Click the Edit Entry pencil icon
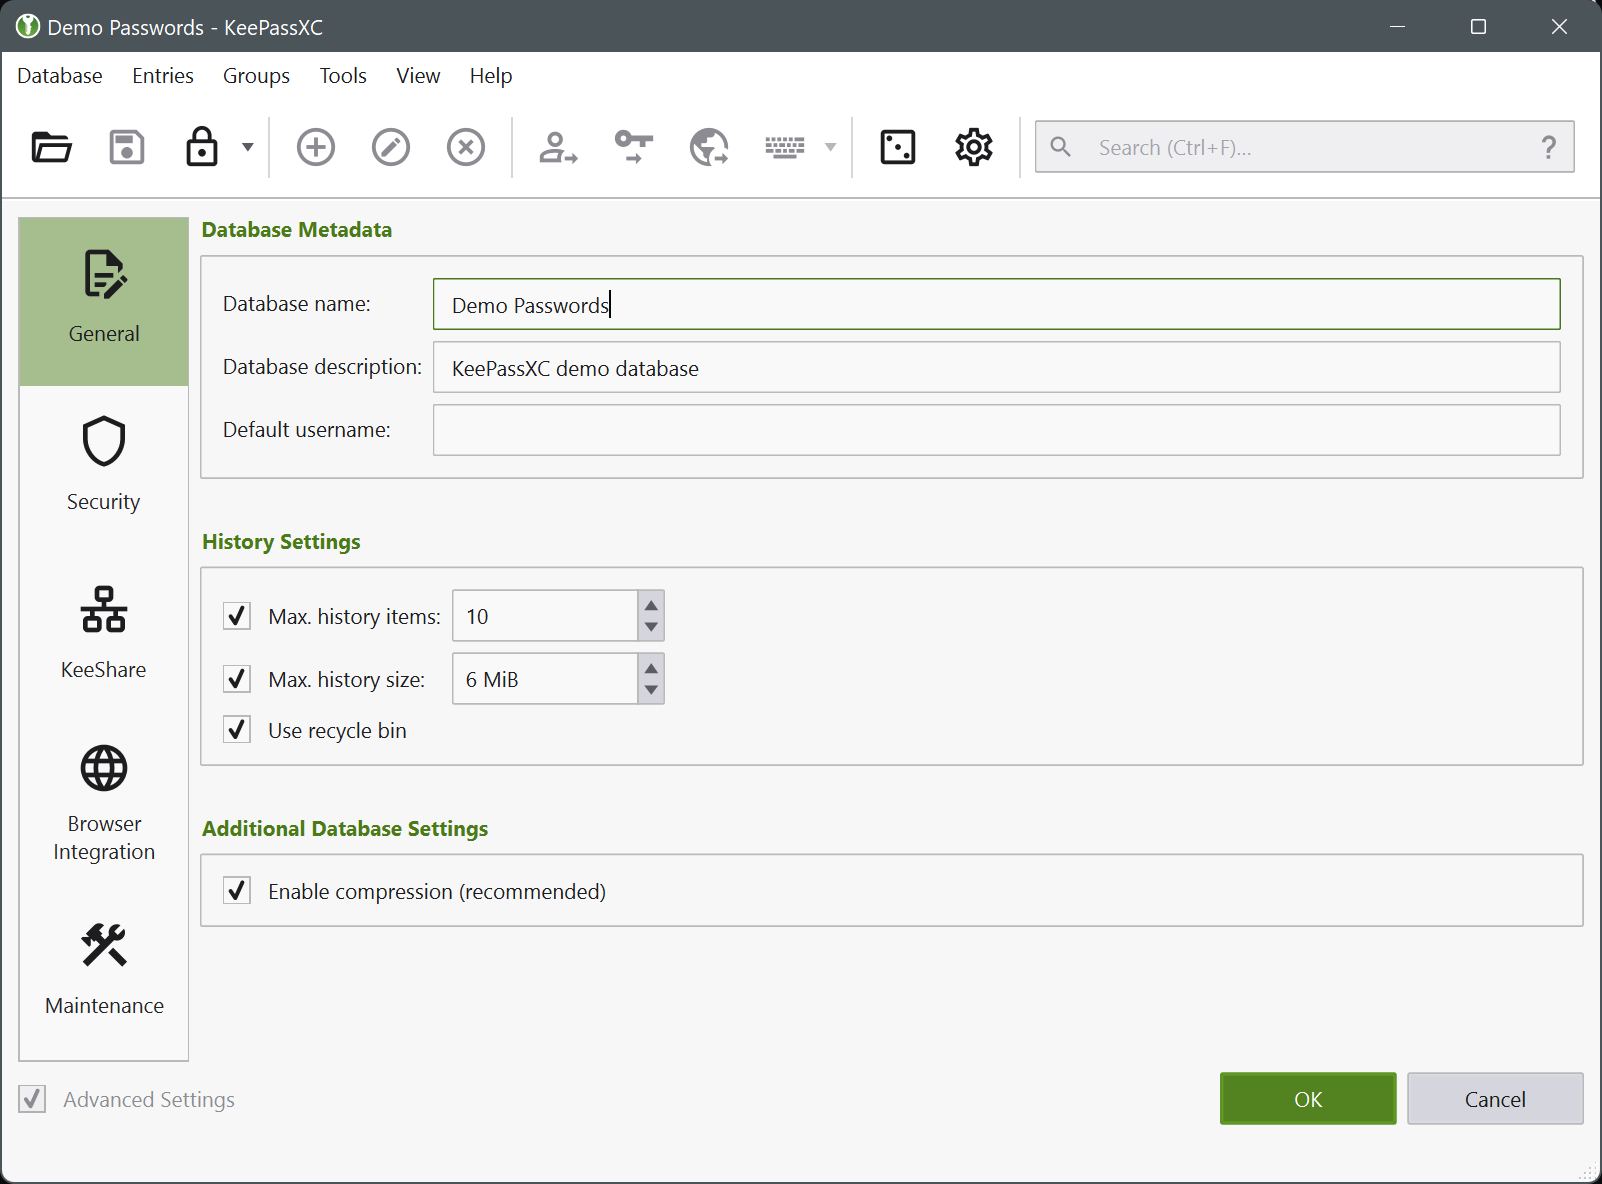The height and width of the screenshot is (1184, 1602). click(x=391, y=147)
